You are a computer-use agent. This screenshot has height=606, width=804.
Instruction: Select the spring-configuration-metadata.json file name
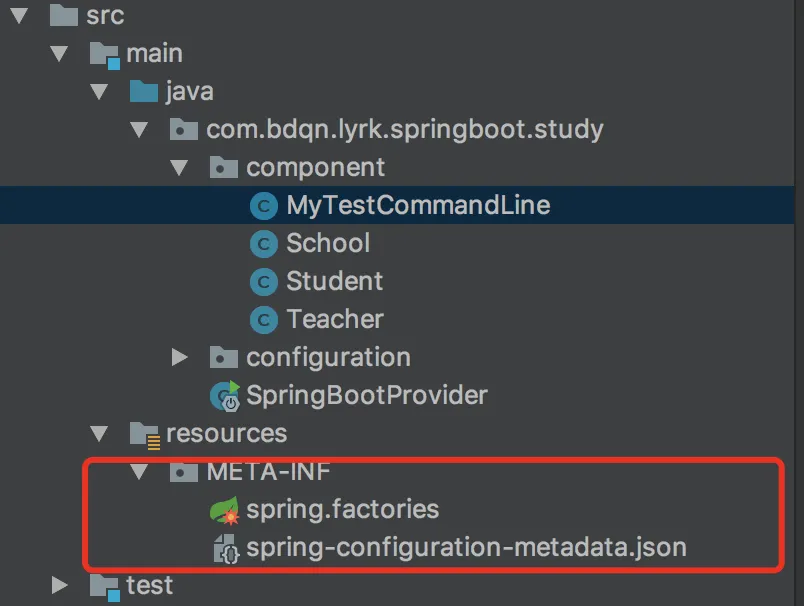tap(466, 548)
